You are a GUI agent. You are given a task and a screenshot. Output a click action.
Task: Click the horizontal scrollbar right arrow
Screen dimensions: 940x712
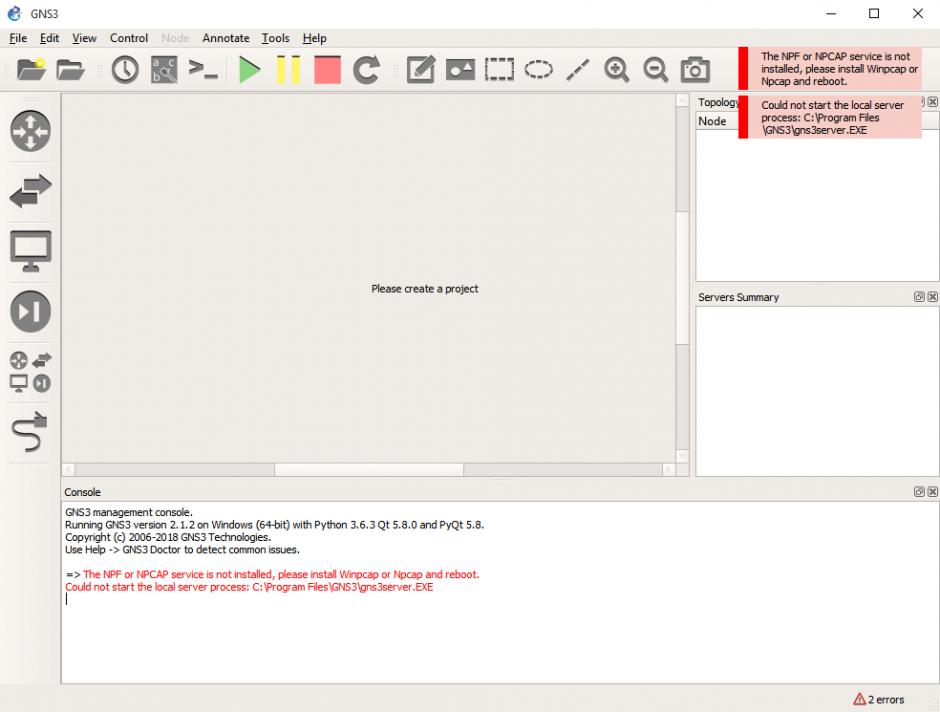(668, 469)
